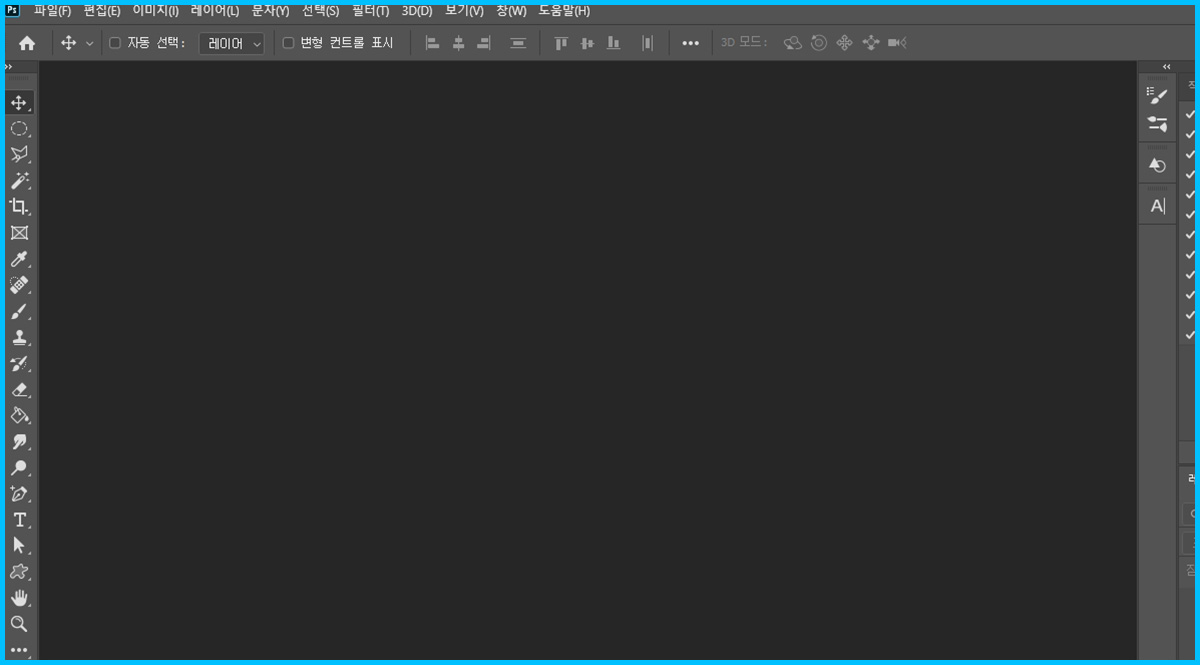Select the Paint Bucket tool
Image resolution: width=1200 pixels, height=665 pixels.
(19, 416)
